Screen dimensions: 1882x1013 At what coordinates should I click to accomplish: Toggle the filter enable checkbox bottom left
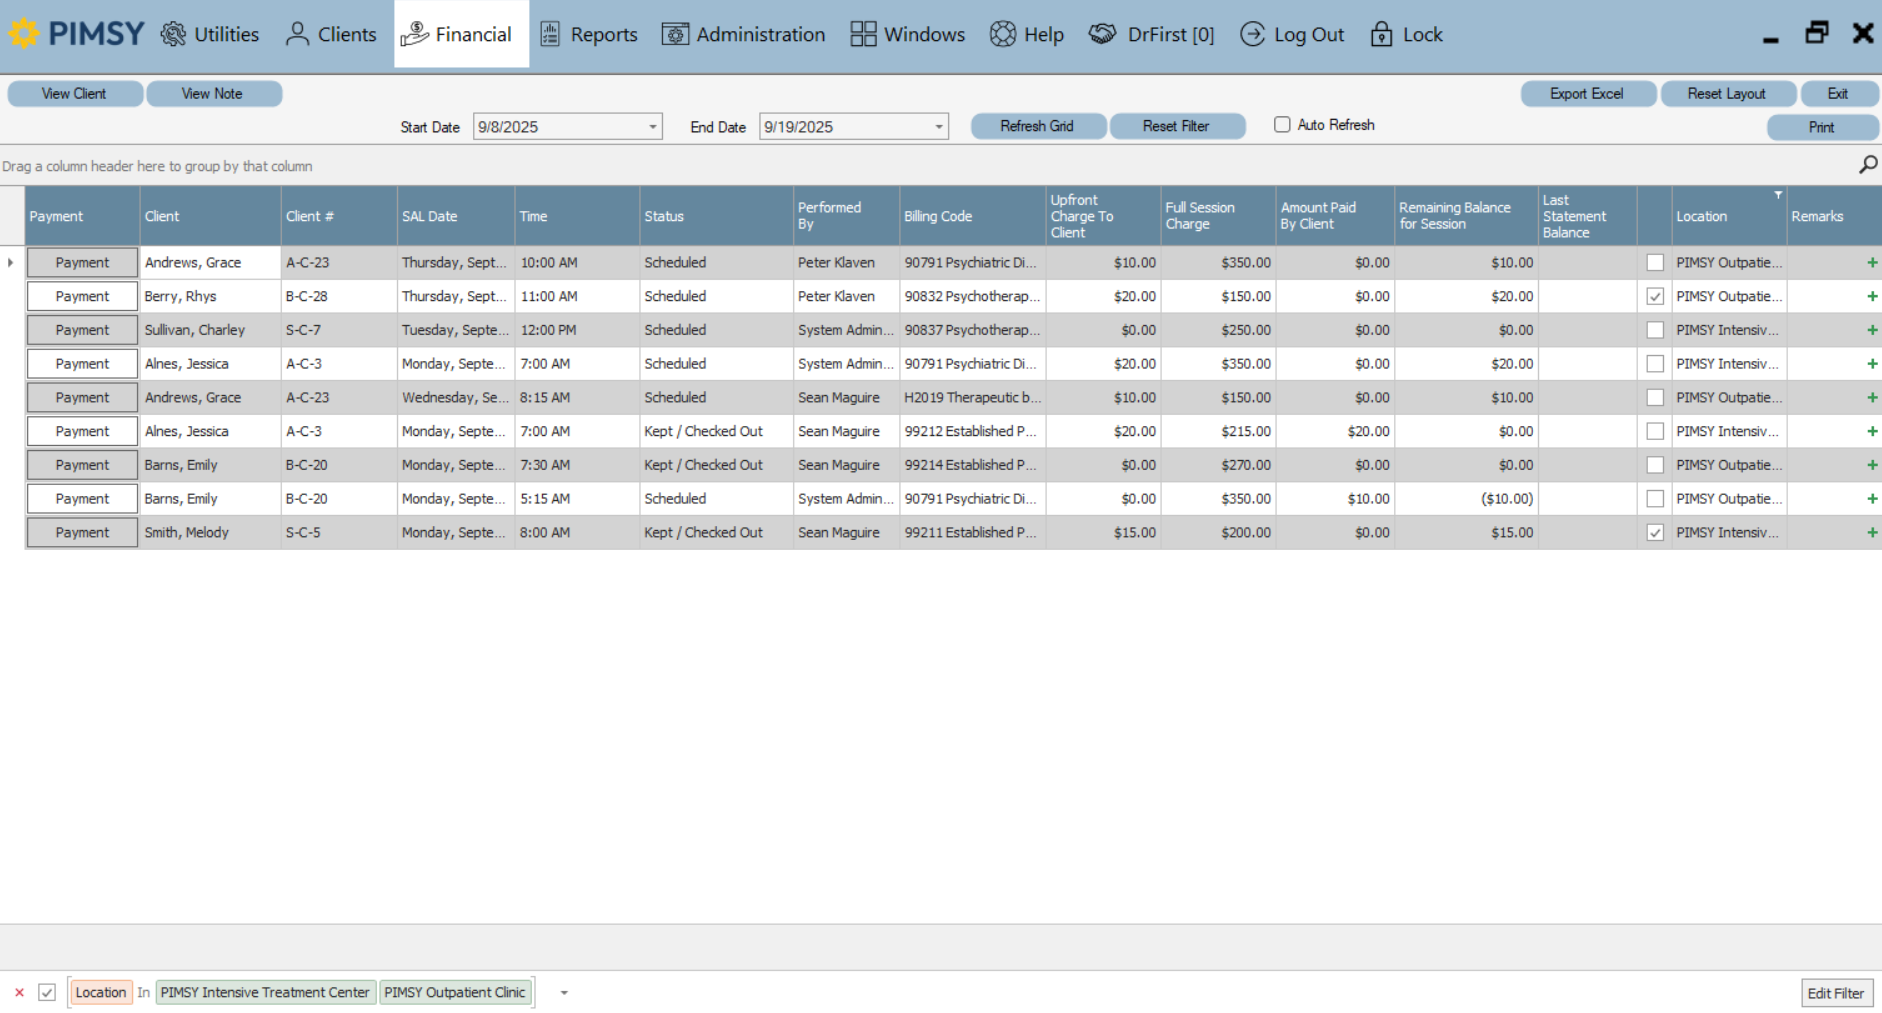tap(47, 992)
